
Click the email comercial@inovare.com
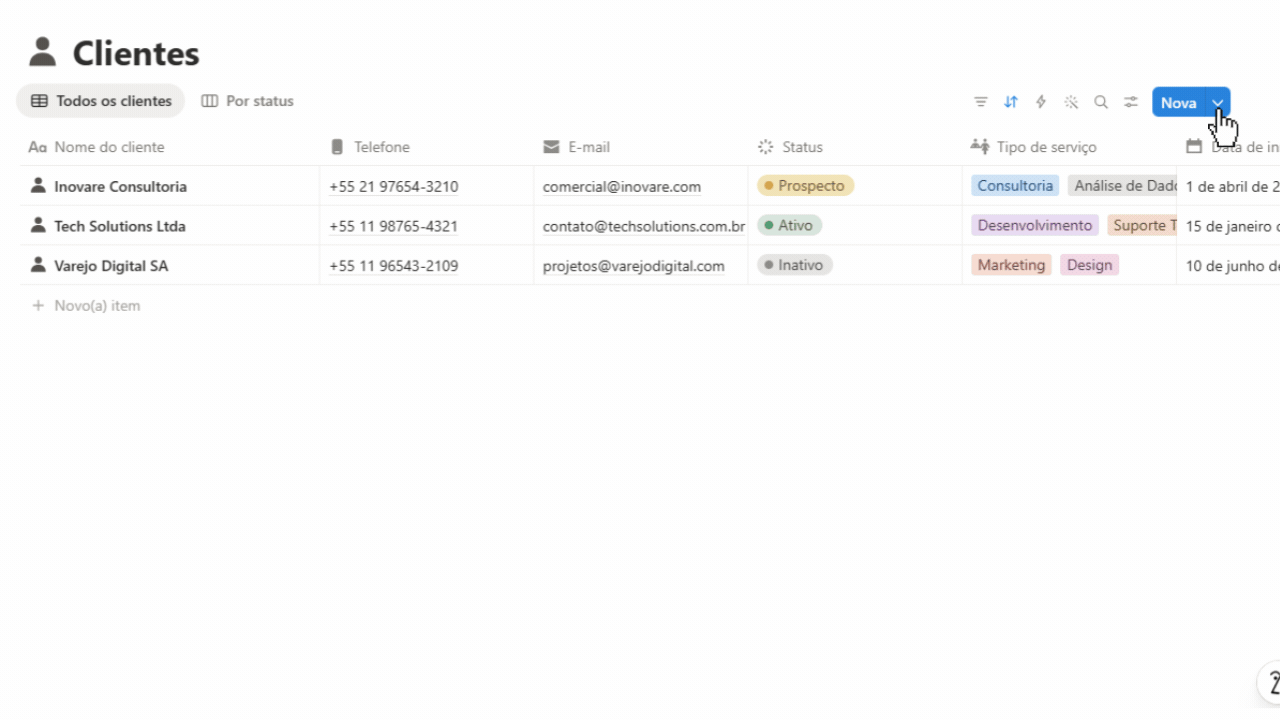coord(622,186)
